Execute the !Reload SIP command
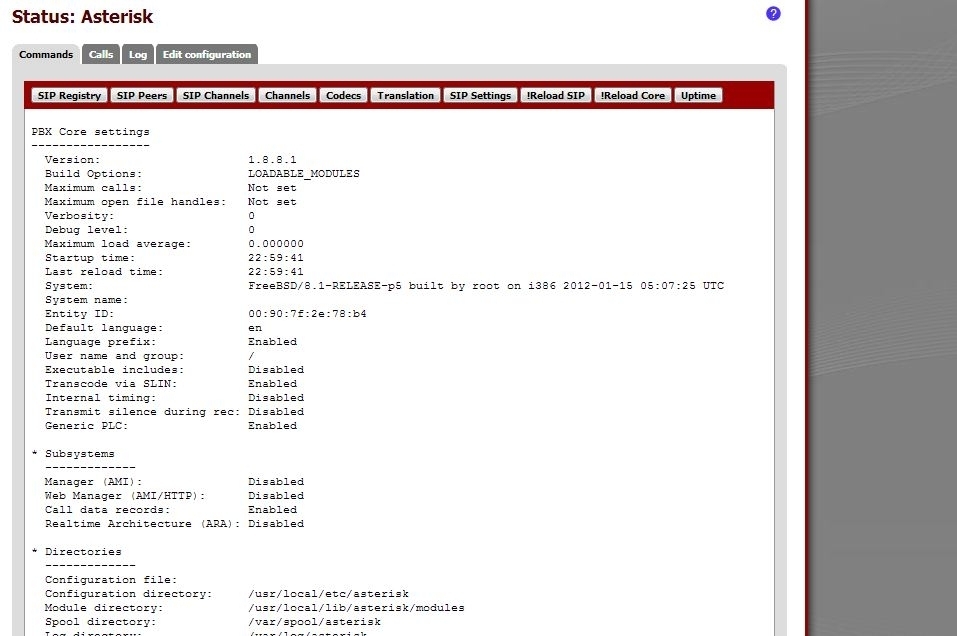This screenshot has height=636, width=957. tap(555, 95)
